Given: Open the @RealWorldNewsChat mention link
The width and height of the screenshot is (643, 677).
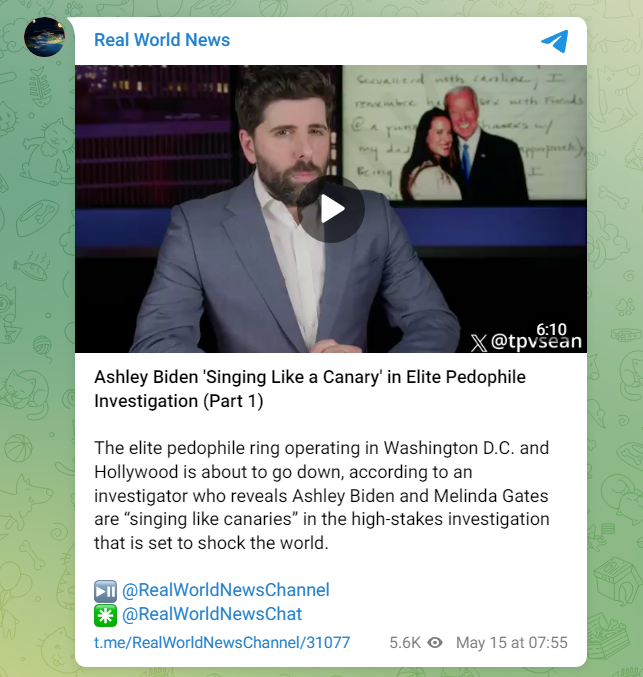Looking at the screenshot, I should click(x=212, y=614).
